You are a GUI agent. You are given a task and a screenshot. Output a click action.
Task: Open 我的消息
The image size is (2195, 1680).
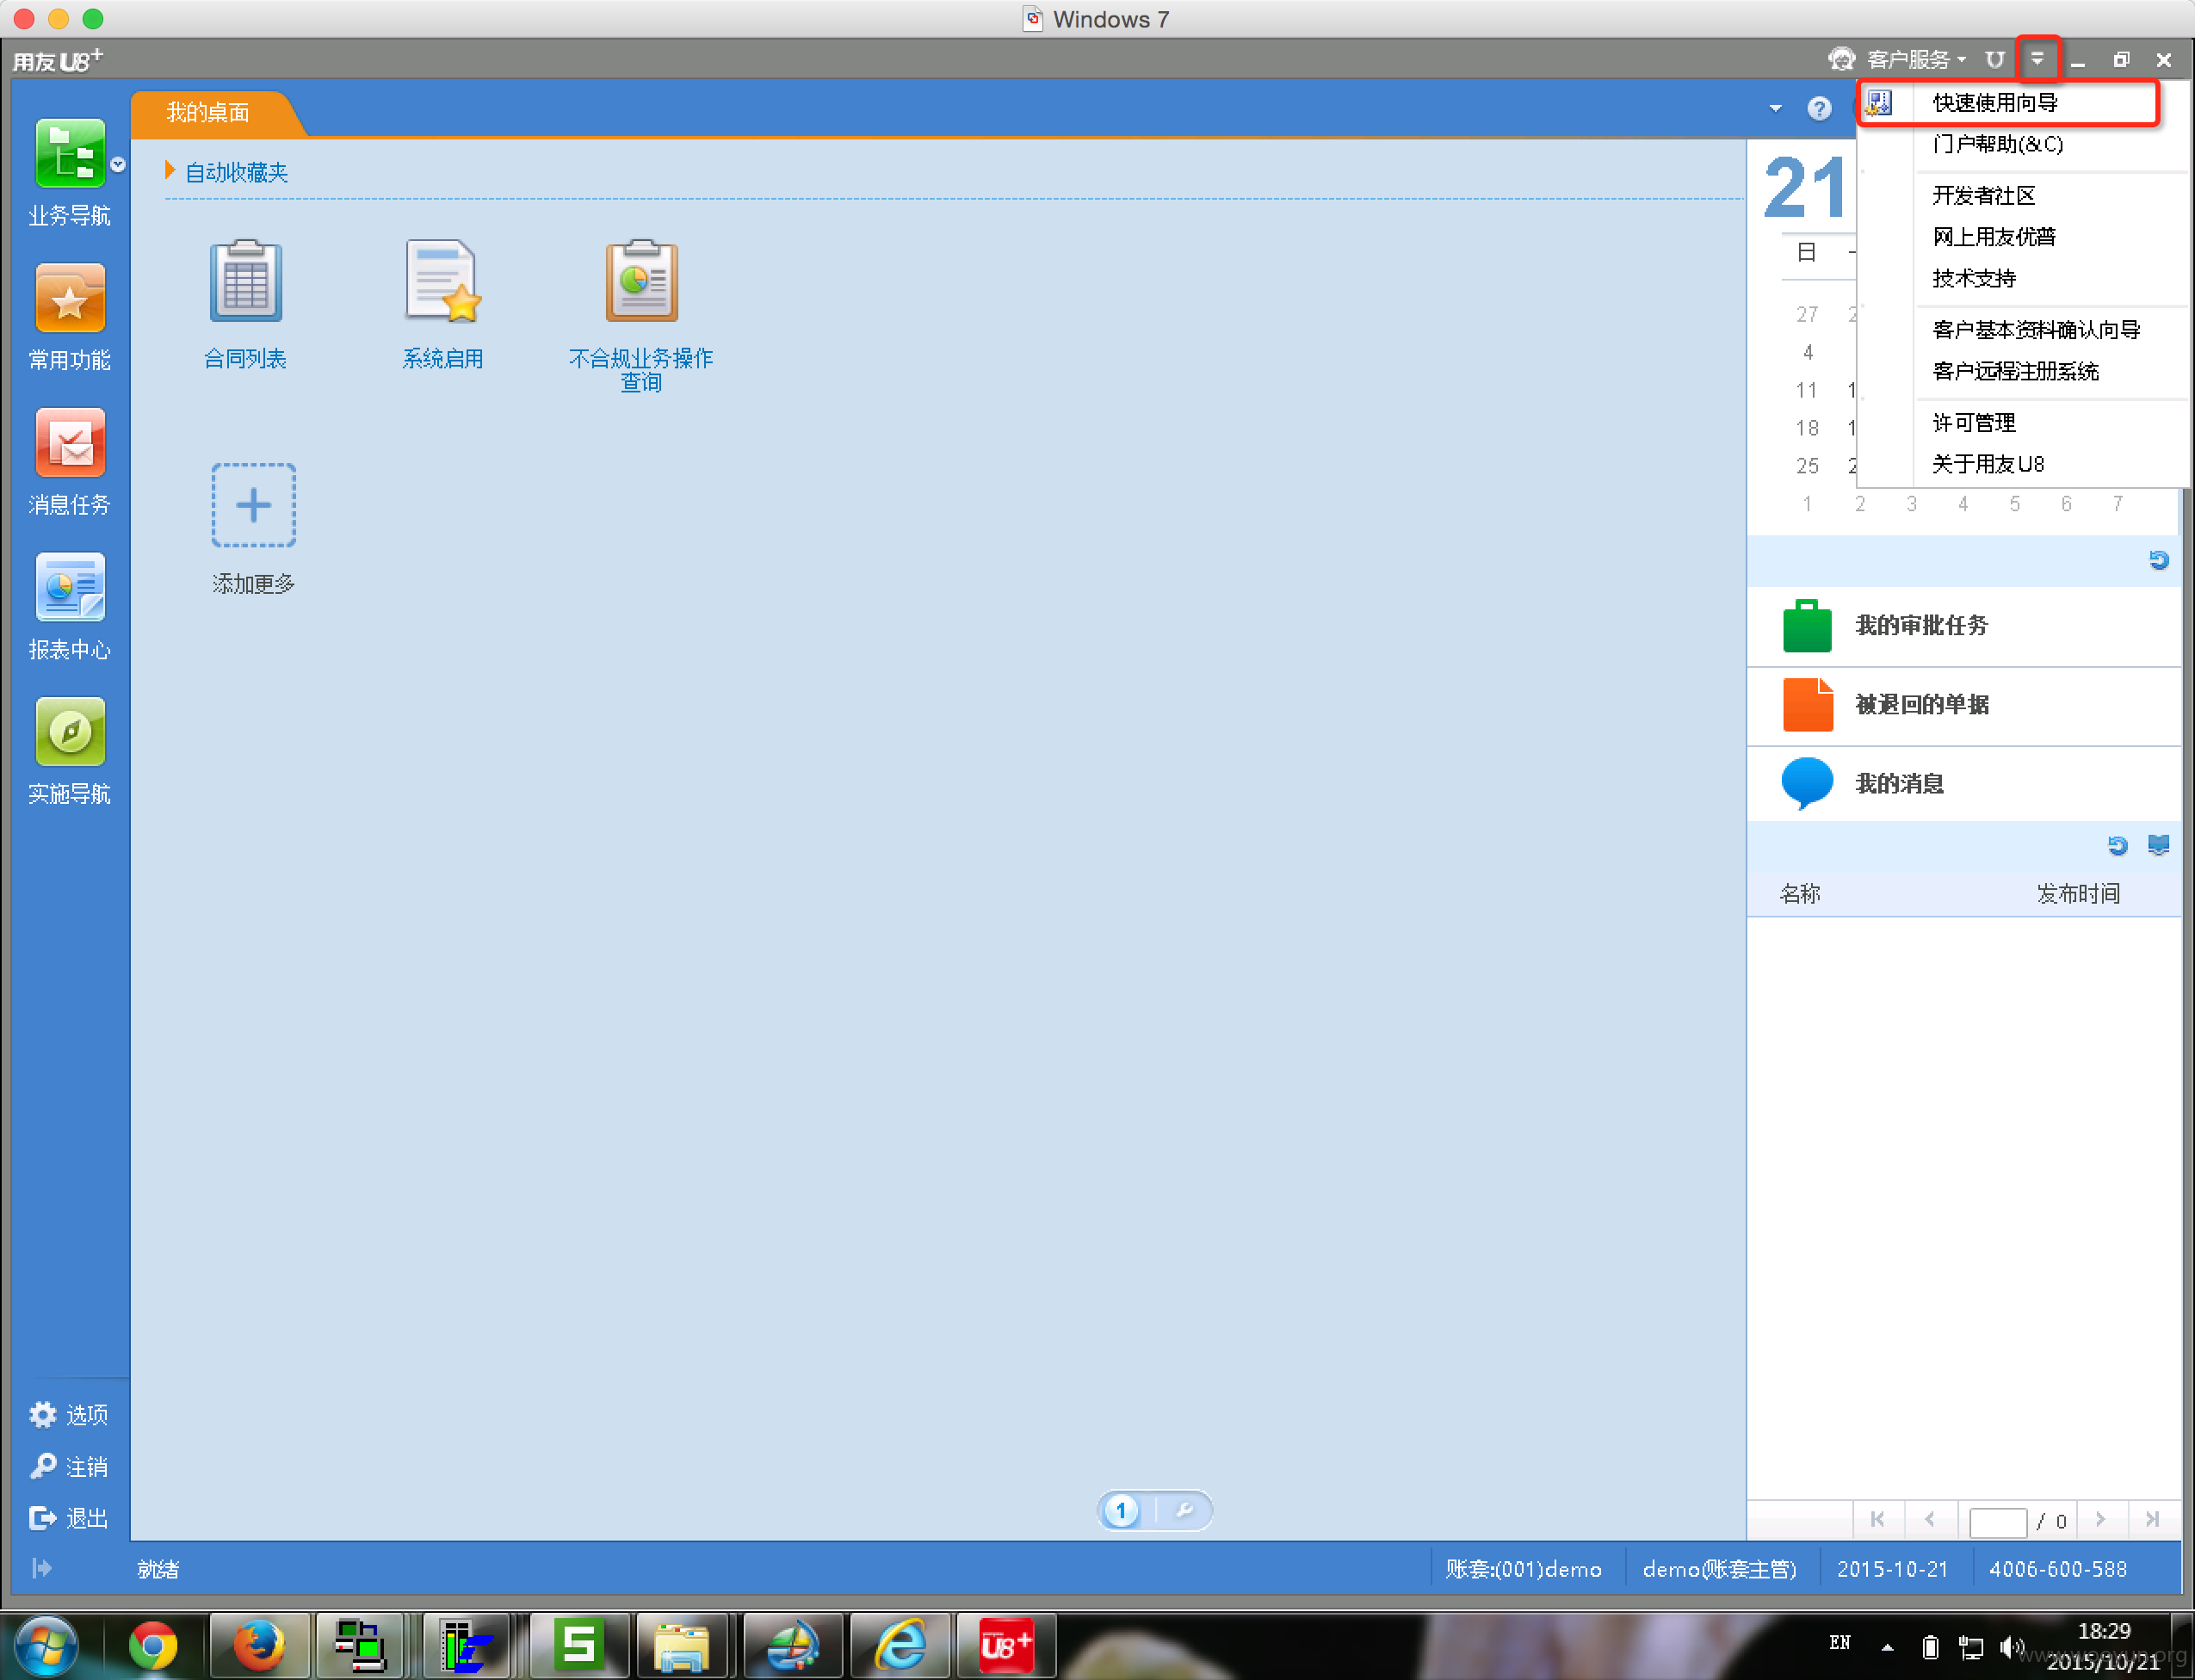(x=1964, y=784)
